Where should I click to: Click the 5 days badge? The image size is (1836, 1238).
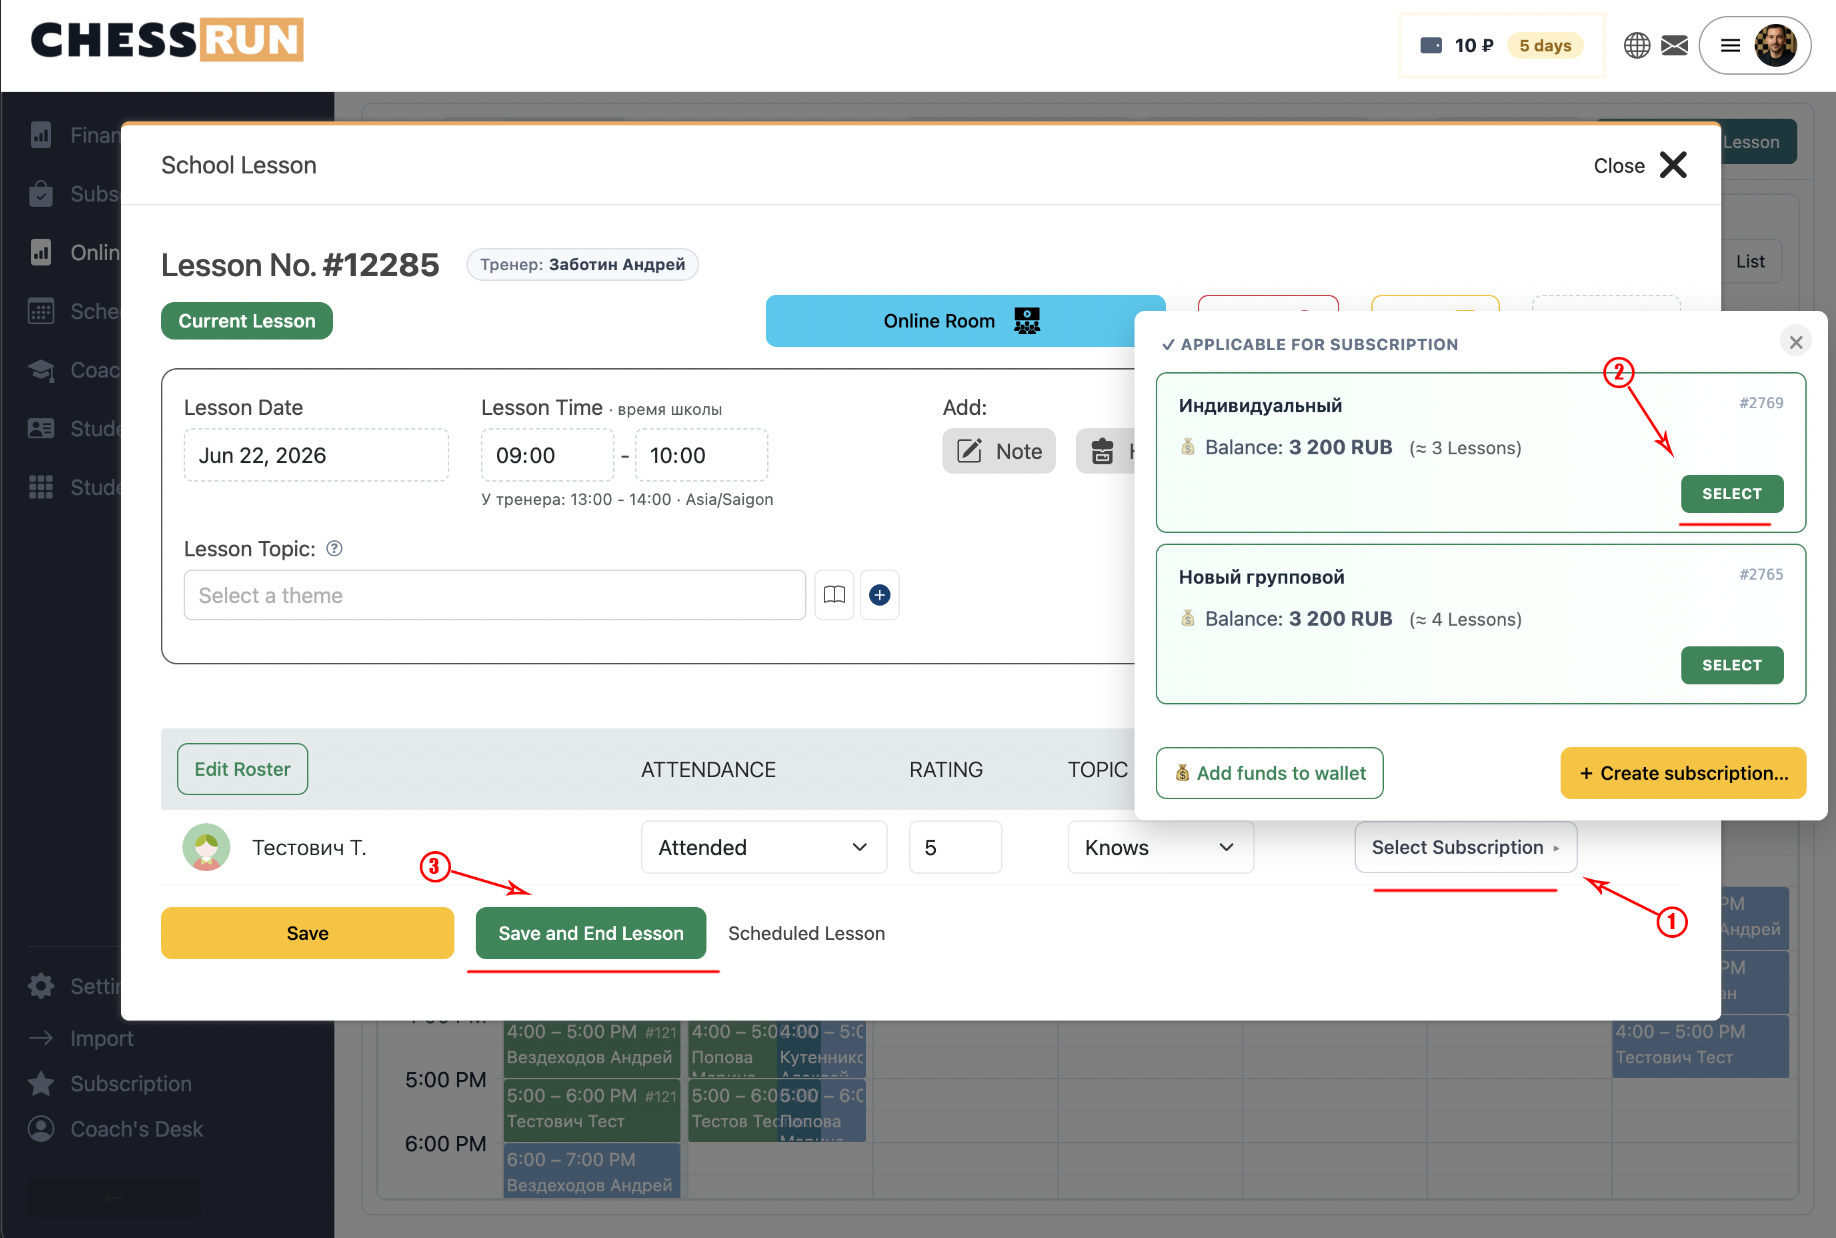click(1545, 45)
